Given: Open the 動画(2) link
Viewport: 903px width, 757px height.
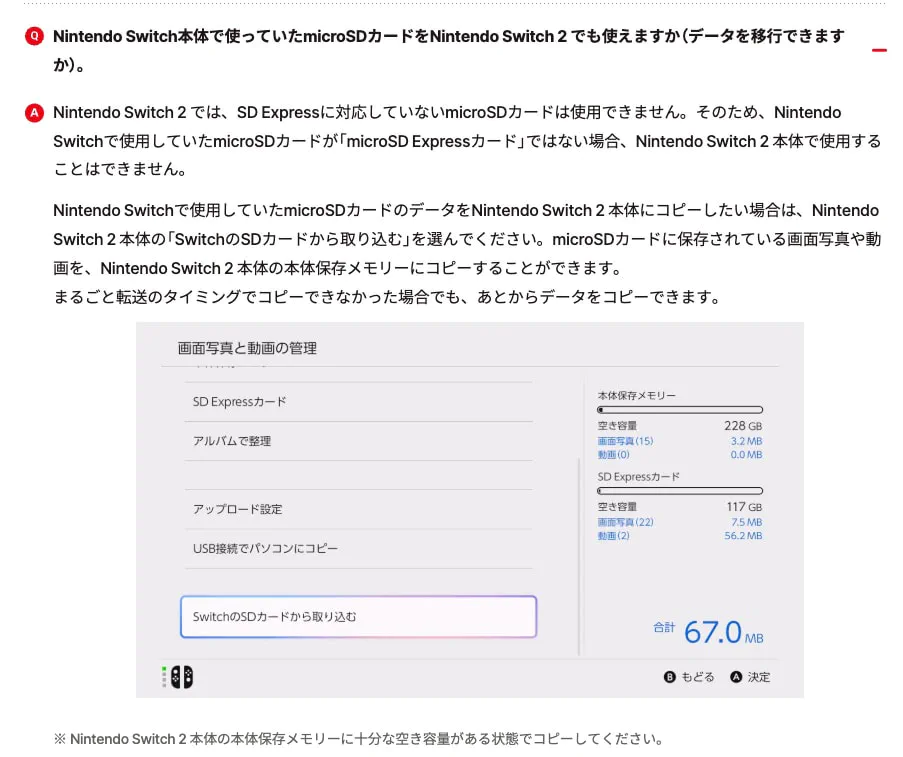Looking at the screenshot, I should (x=614, y=535).
